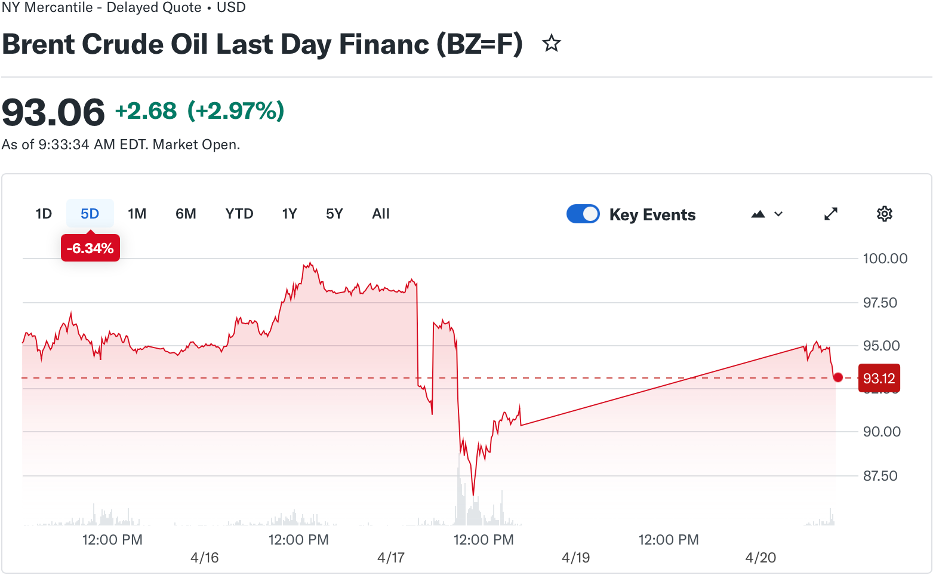This screenshot has width=936, height=578.
Task: Show the All time range
Action: click(x=380, y=214)
